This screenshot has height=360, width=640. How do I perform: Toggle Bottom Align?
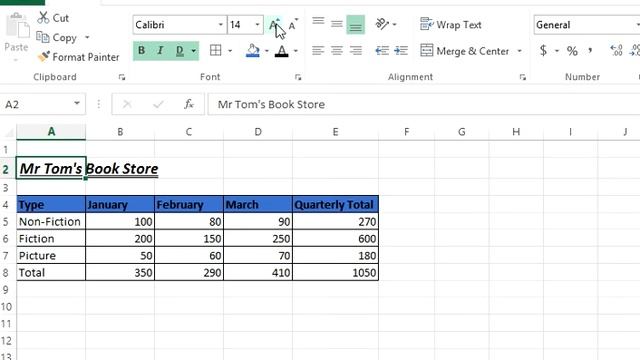(356, 24)
